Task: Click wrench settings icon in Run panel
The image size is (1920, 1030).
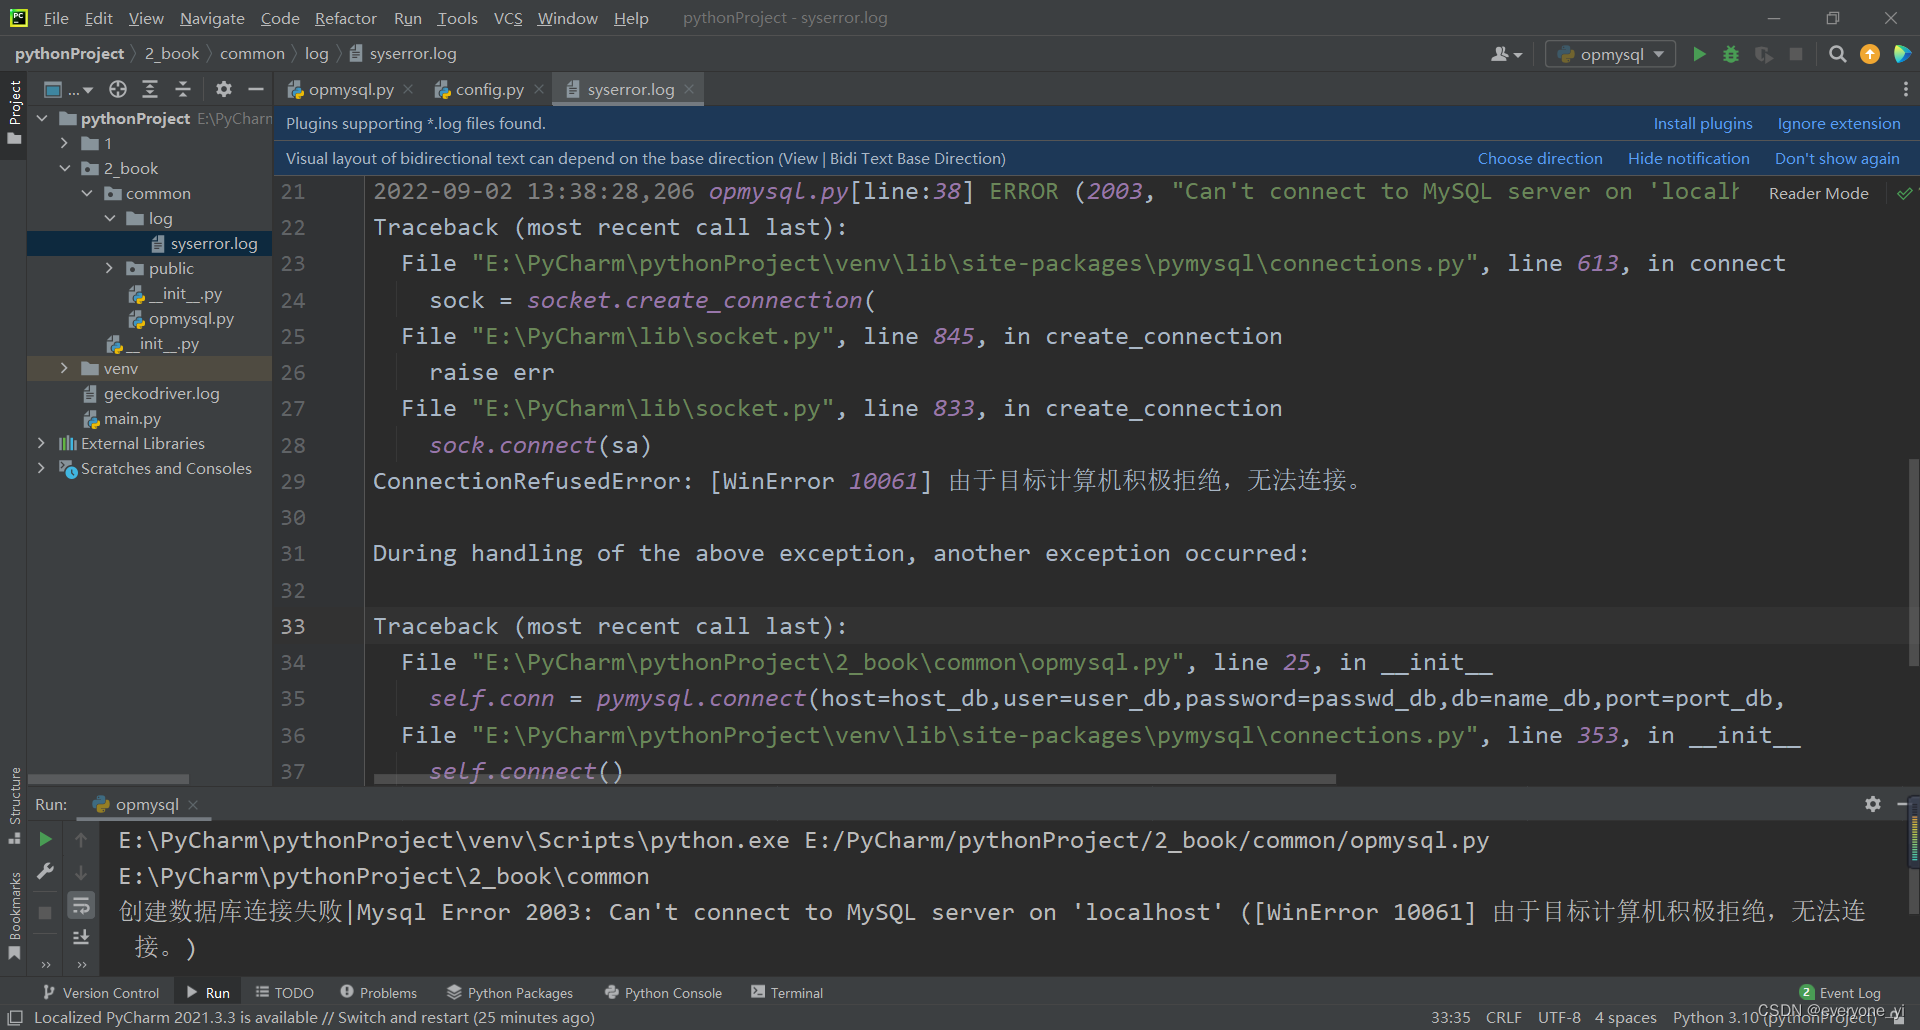Action: [x=45, y=872]
